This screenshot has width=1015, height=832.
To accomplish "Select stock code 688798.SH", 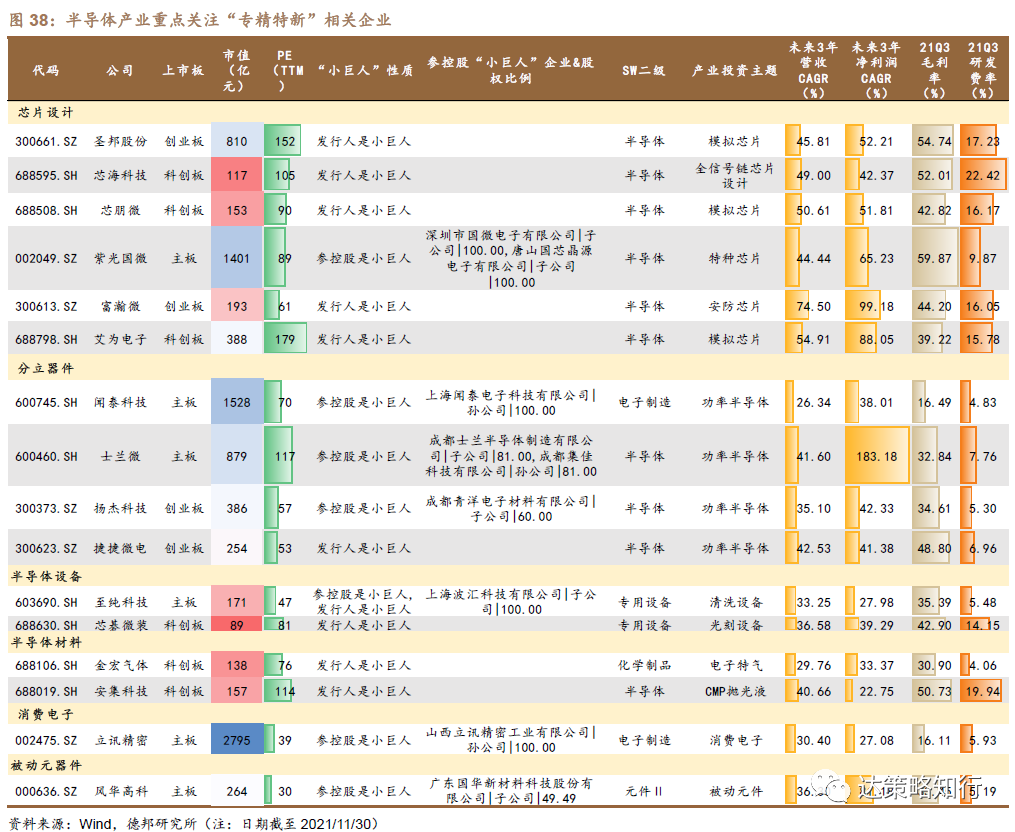I will click(x=46, y=339).
